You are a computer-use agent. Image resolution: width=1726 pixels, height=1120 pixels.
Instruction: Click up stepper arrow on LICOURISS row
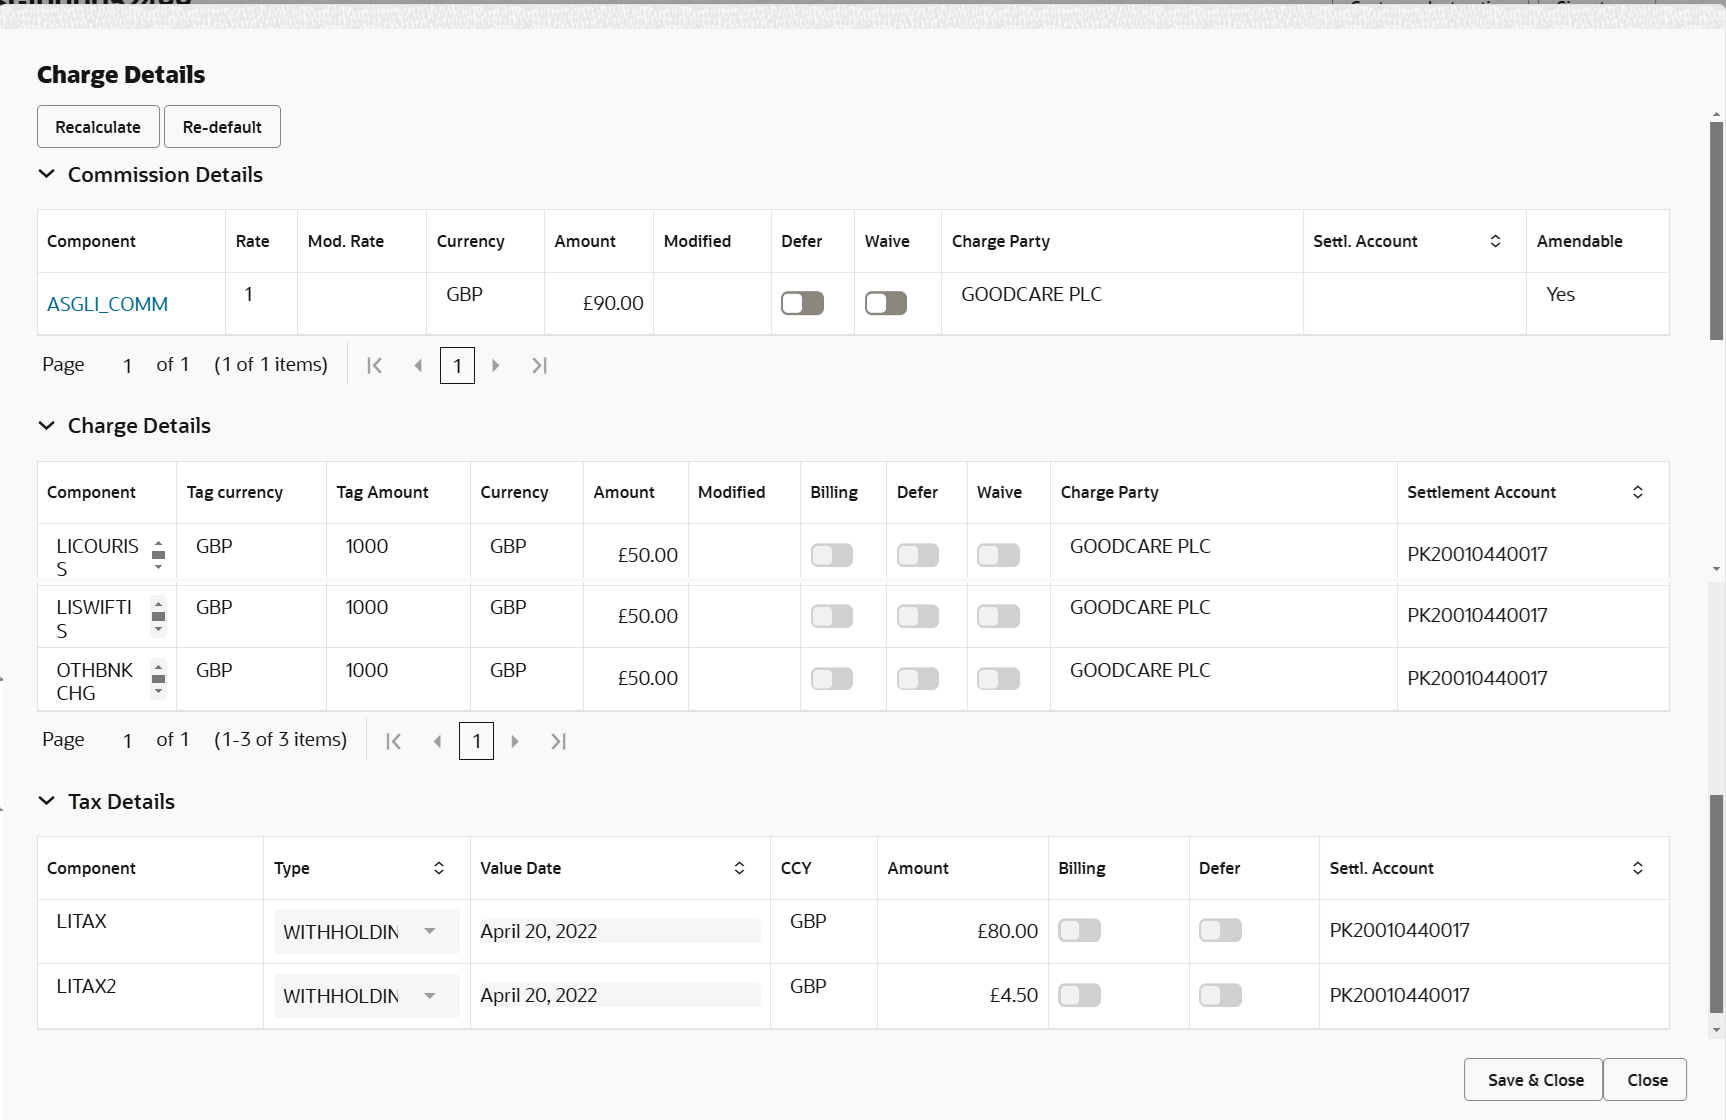click(x=159, y=543)
